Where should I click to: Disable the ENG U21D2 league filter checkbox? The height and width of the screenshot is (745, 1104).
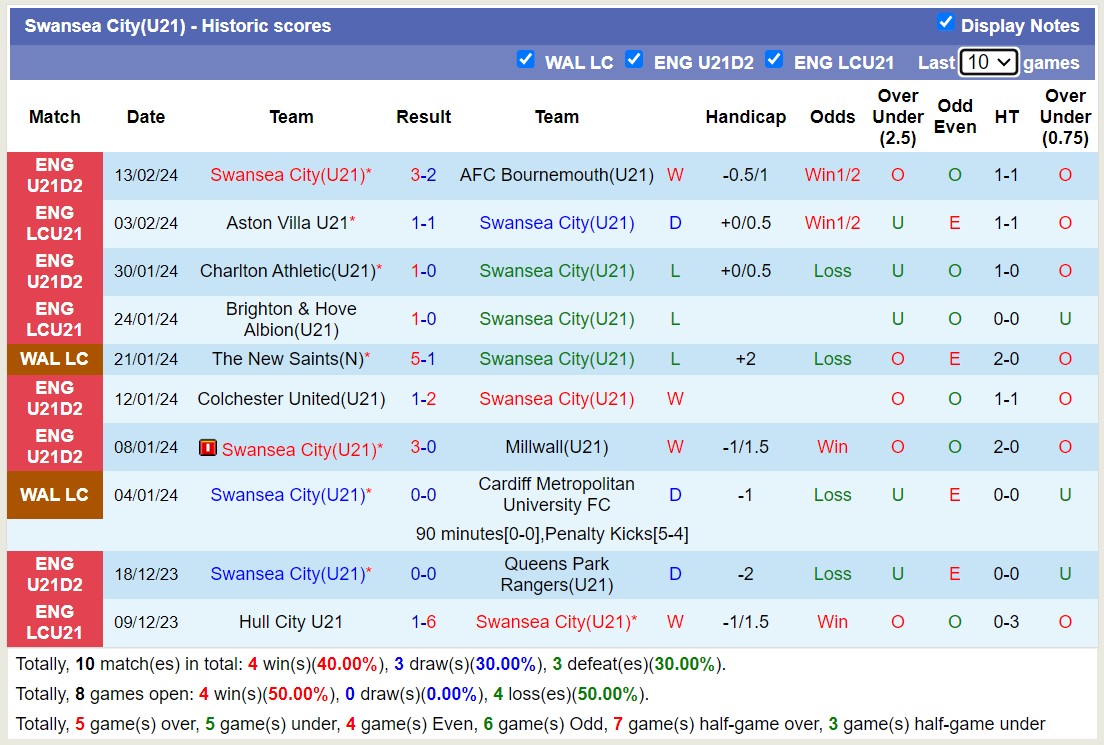coord(634,60)
